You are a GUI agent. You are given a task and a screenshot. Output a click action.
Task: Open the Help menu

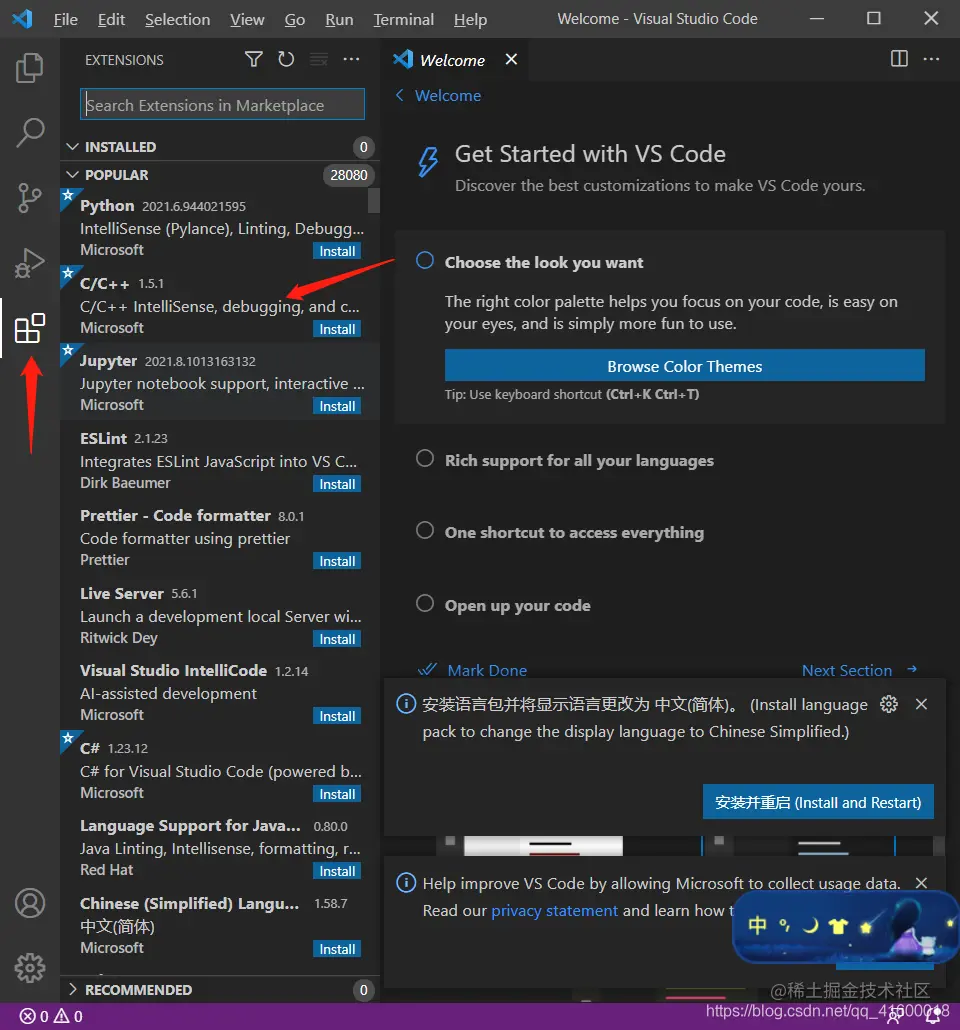470,20
